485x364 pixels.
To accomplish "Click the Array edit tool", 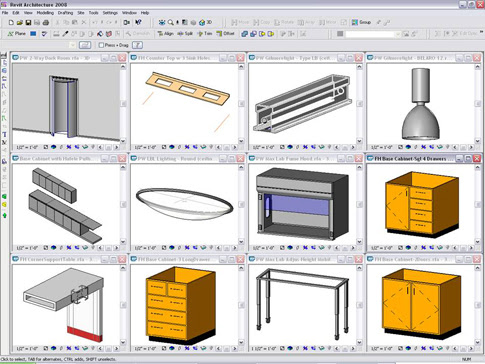I will 306,22.
